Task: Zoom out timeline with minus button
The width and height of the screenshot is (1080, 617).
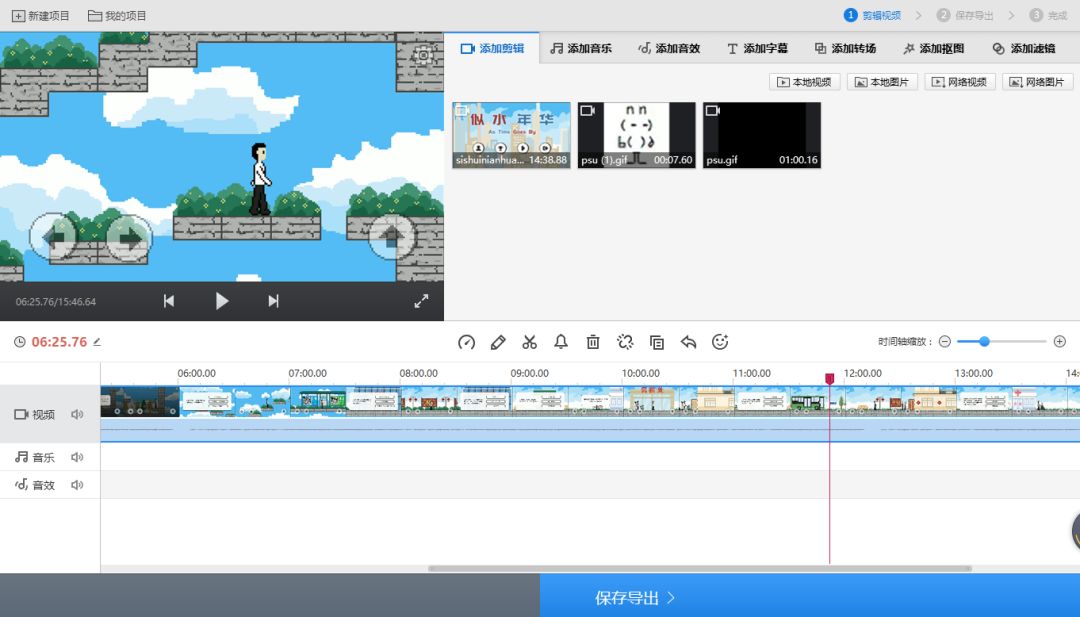Action: (944, 342)
